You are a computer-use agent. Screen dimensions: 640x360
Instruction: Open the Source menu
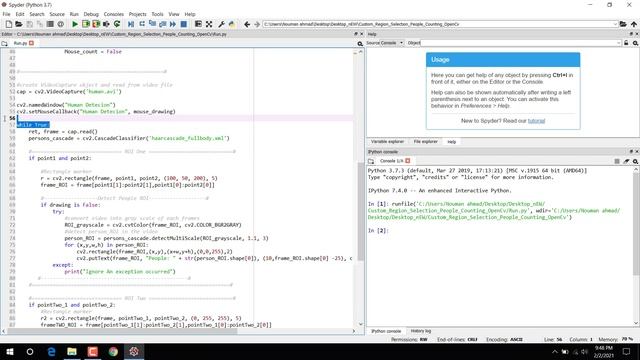(57, 14)
